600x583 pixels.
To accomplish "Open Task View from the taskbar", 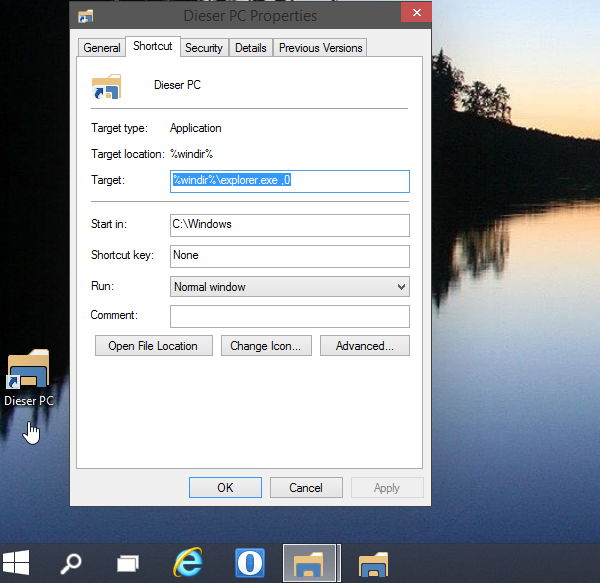I will point(128,563).
